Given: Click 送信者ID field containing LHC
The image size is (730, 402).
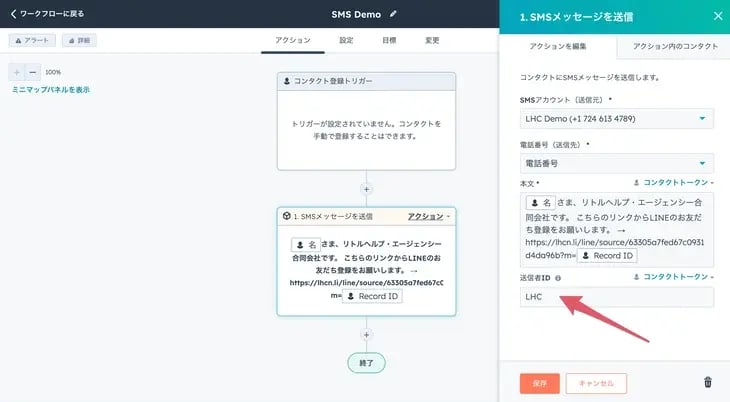Looking at the screenshot, I should pos(616,297).
